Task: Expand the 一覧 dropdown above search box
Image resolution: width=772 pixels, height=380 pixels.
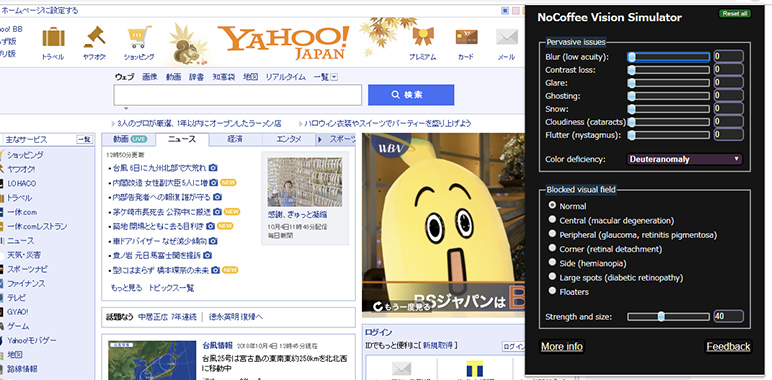Action: (x=334, y=77)
